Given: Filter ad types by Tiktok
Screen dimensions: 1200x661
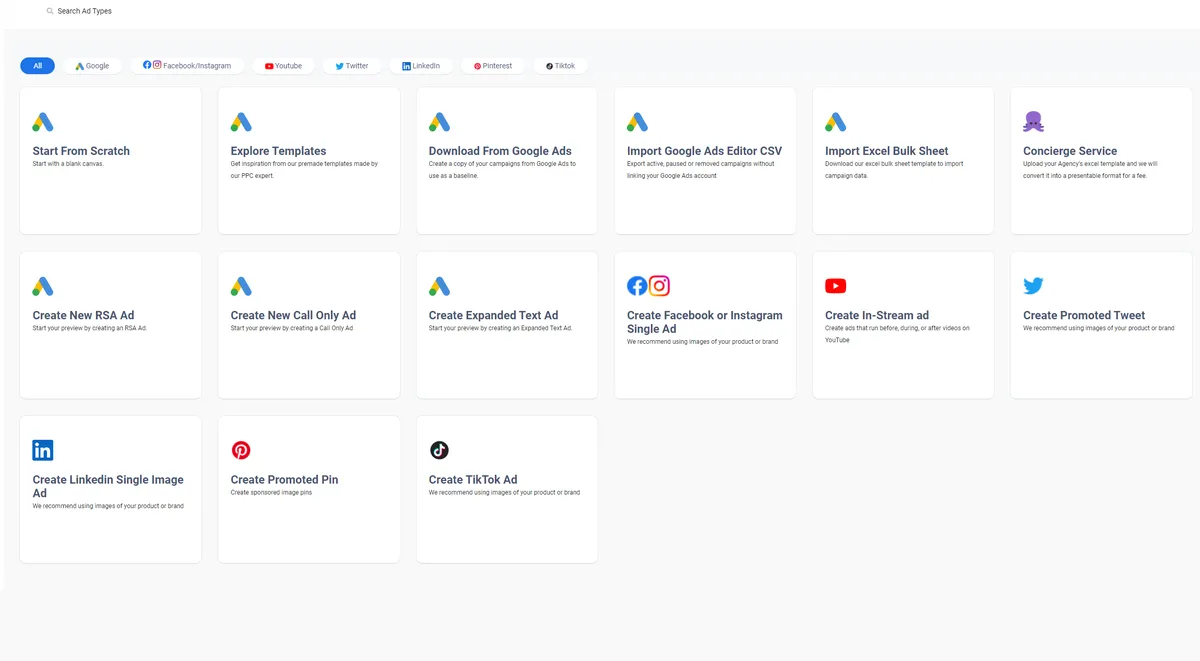Looking at the screenshot, I should pyautogui.click(x=561, y=66).
